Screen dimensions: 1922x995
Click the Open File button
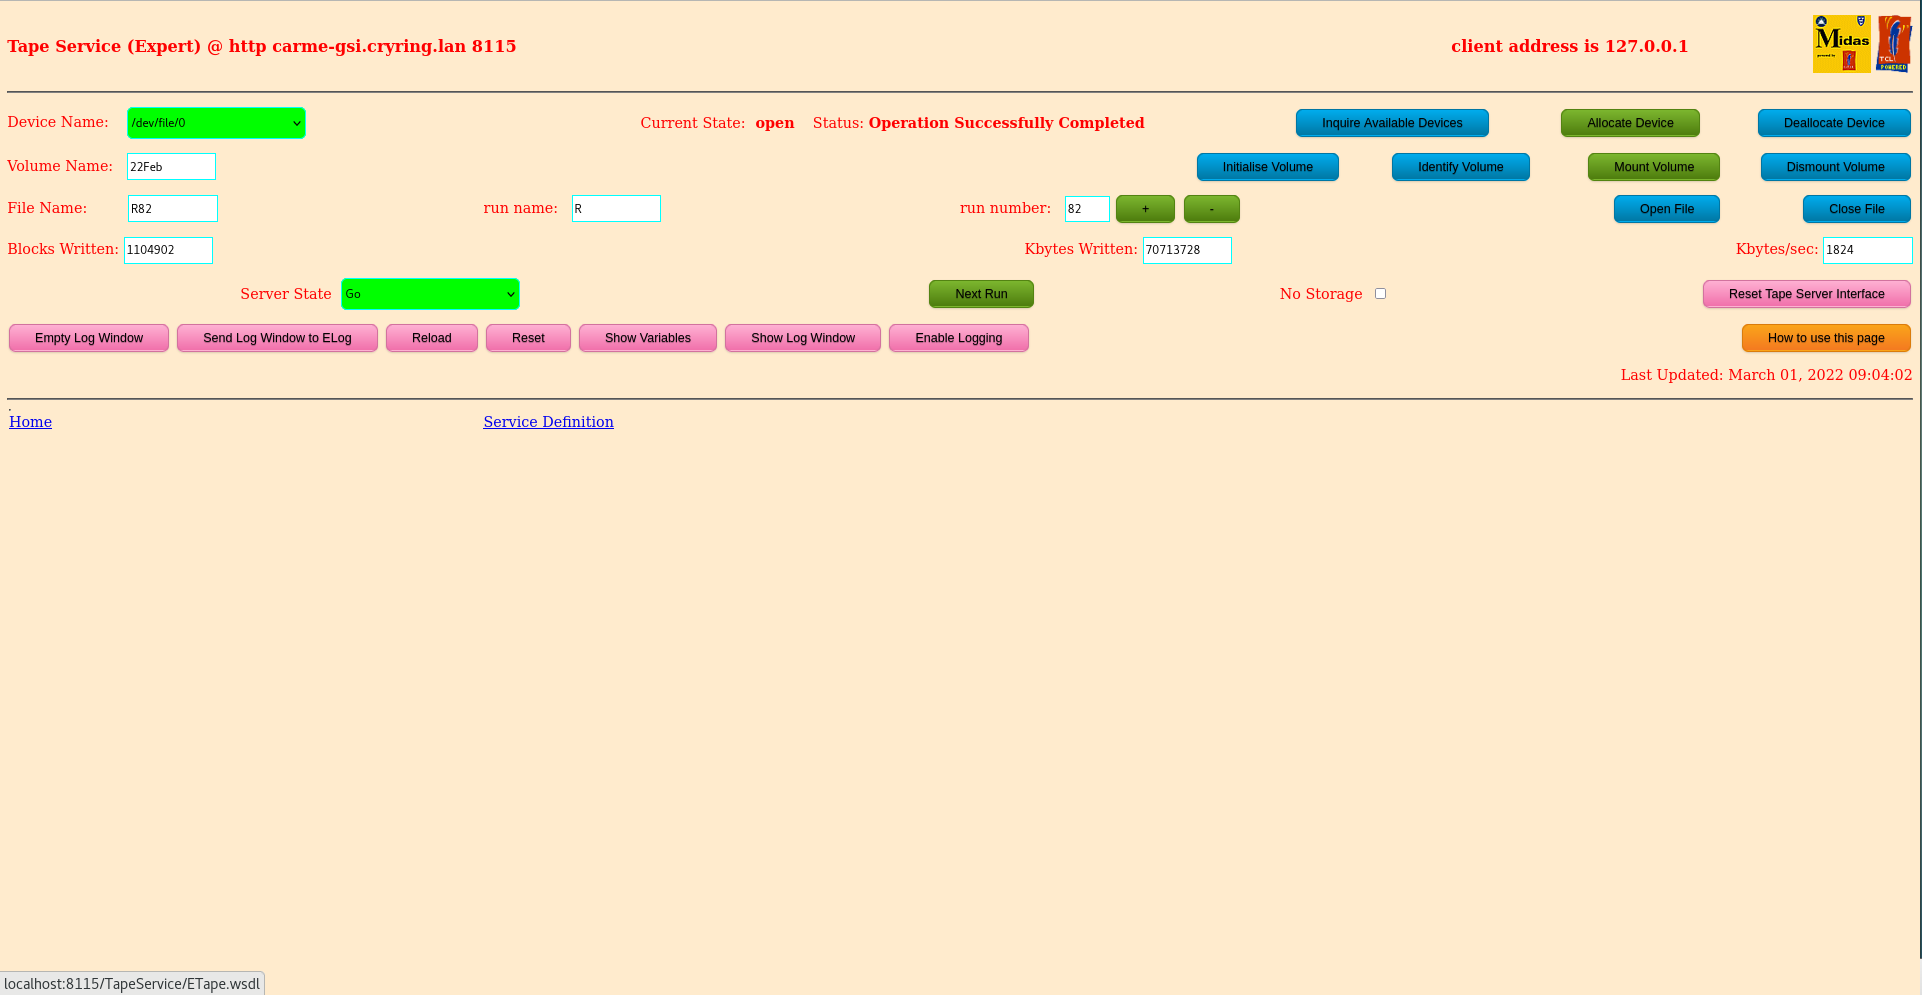click(x=1666, y=208)
